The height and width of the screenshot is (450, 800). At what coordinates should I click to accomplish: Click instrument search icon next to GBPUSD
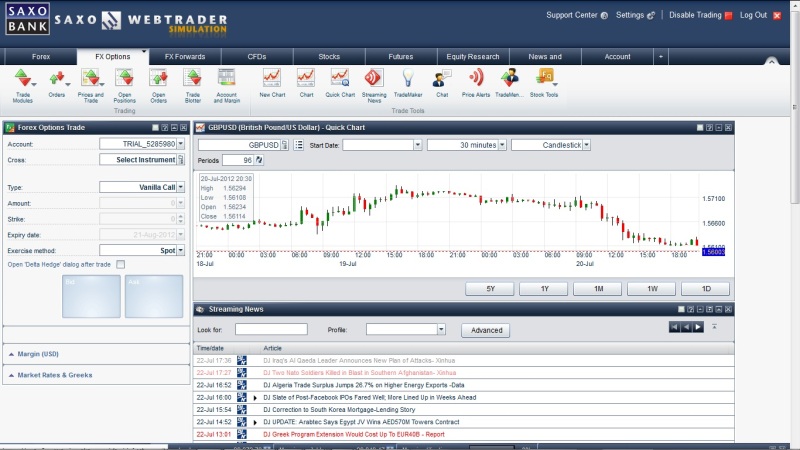[x=285, y=145]
